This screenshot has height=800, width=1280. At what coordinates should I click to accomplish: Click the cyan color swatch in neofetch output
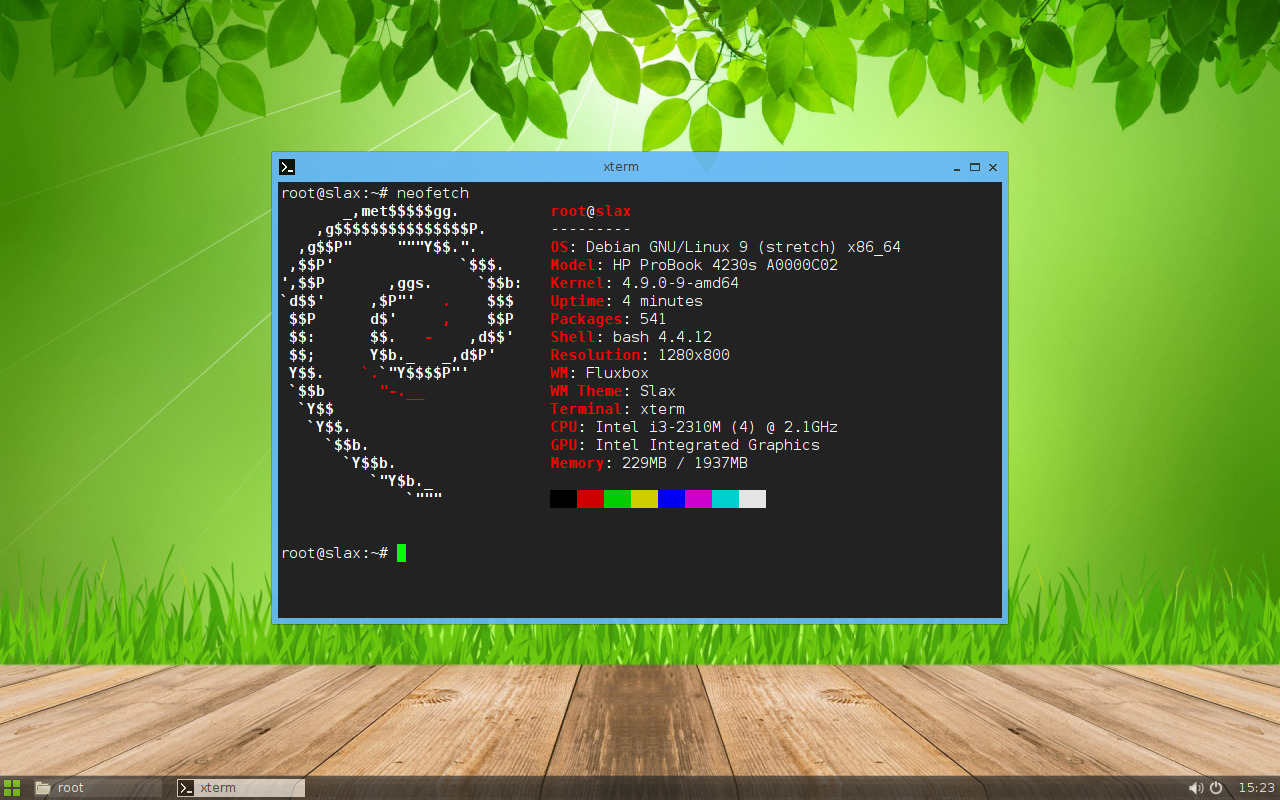click(x=724, y=498)
